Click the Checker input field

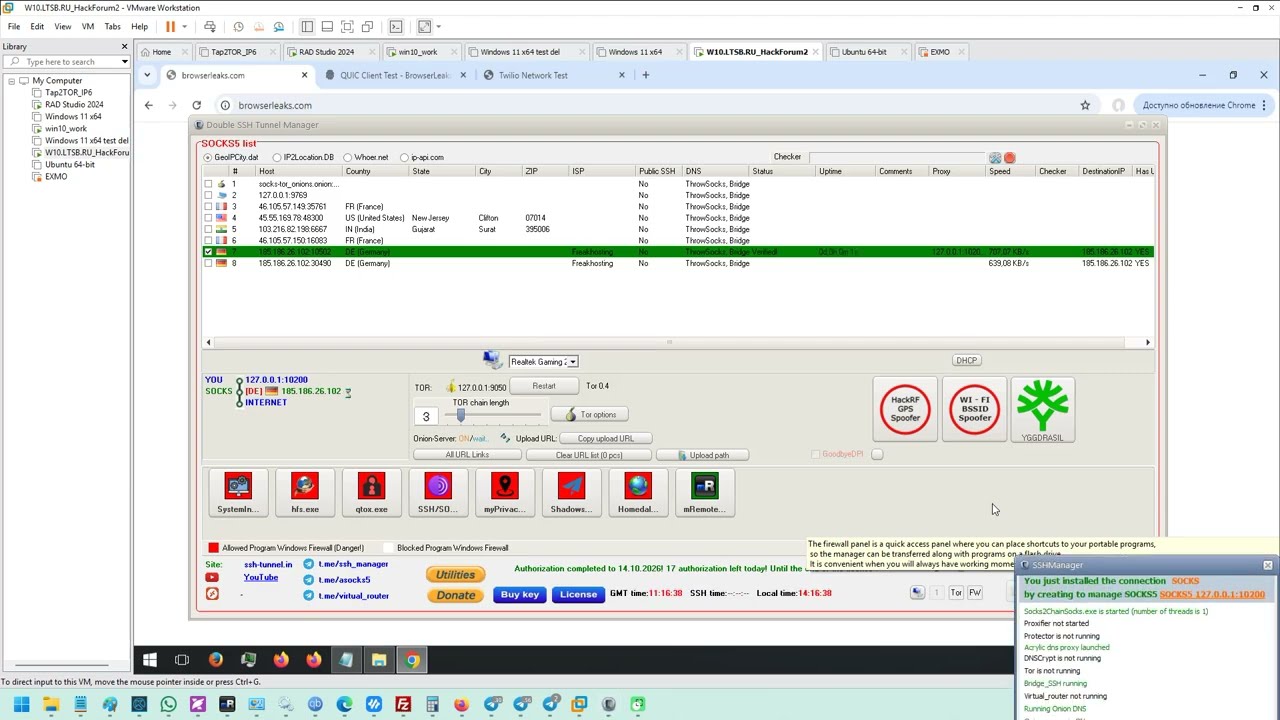tap(896, 158)
